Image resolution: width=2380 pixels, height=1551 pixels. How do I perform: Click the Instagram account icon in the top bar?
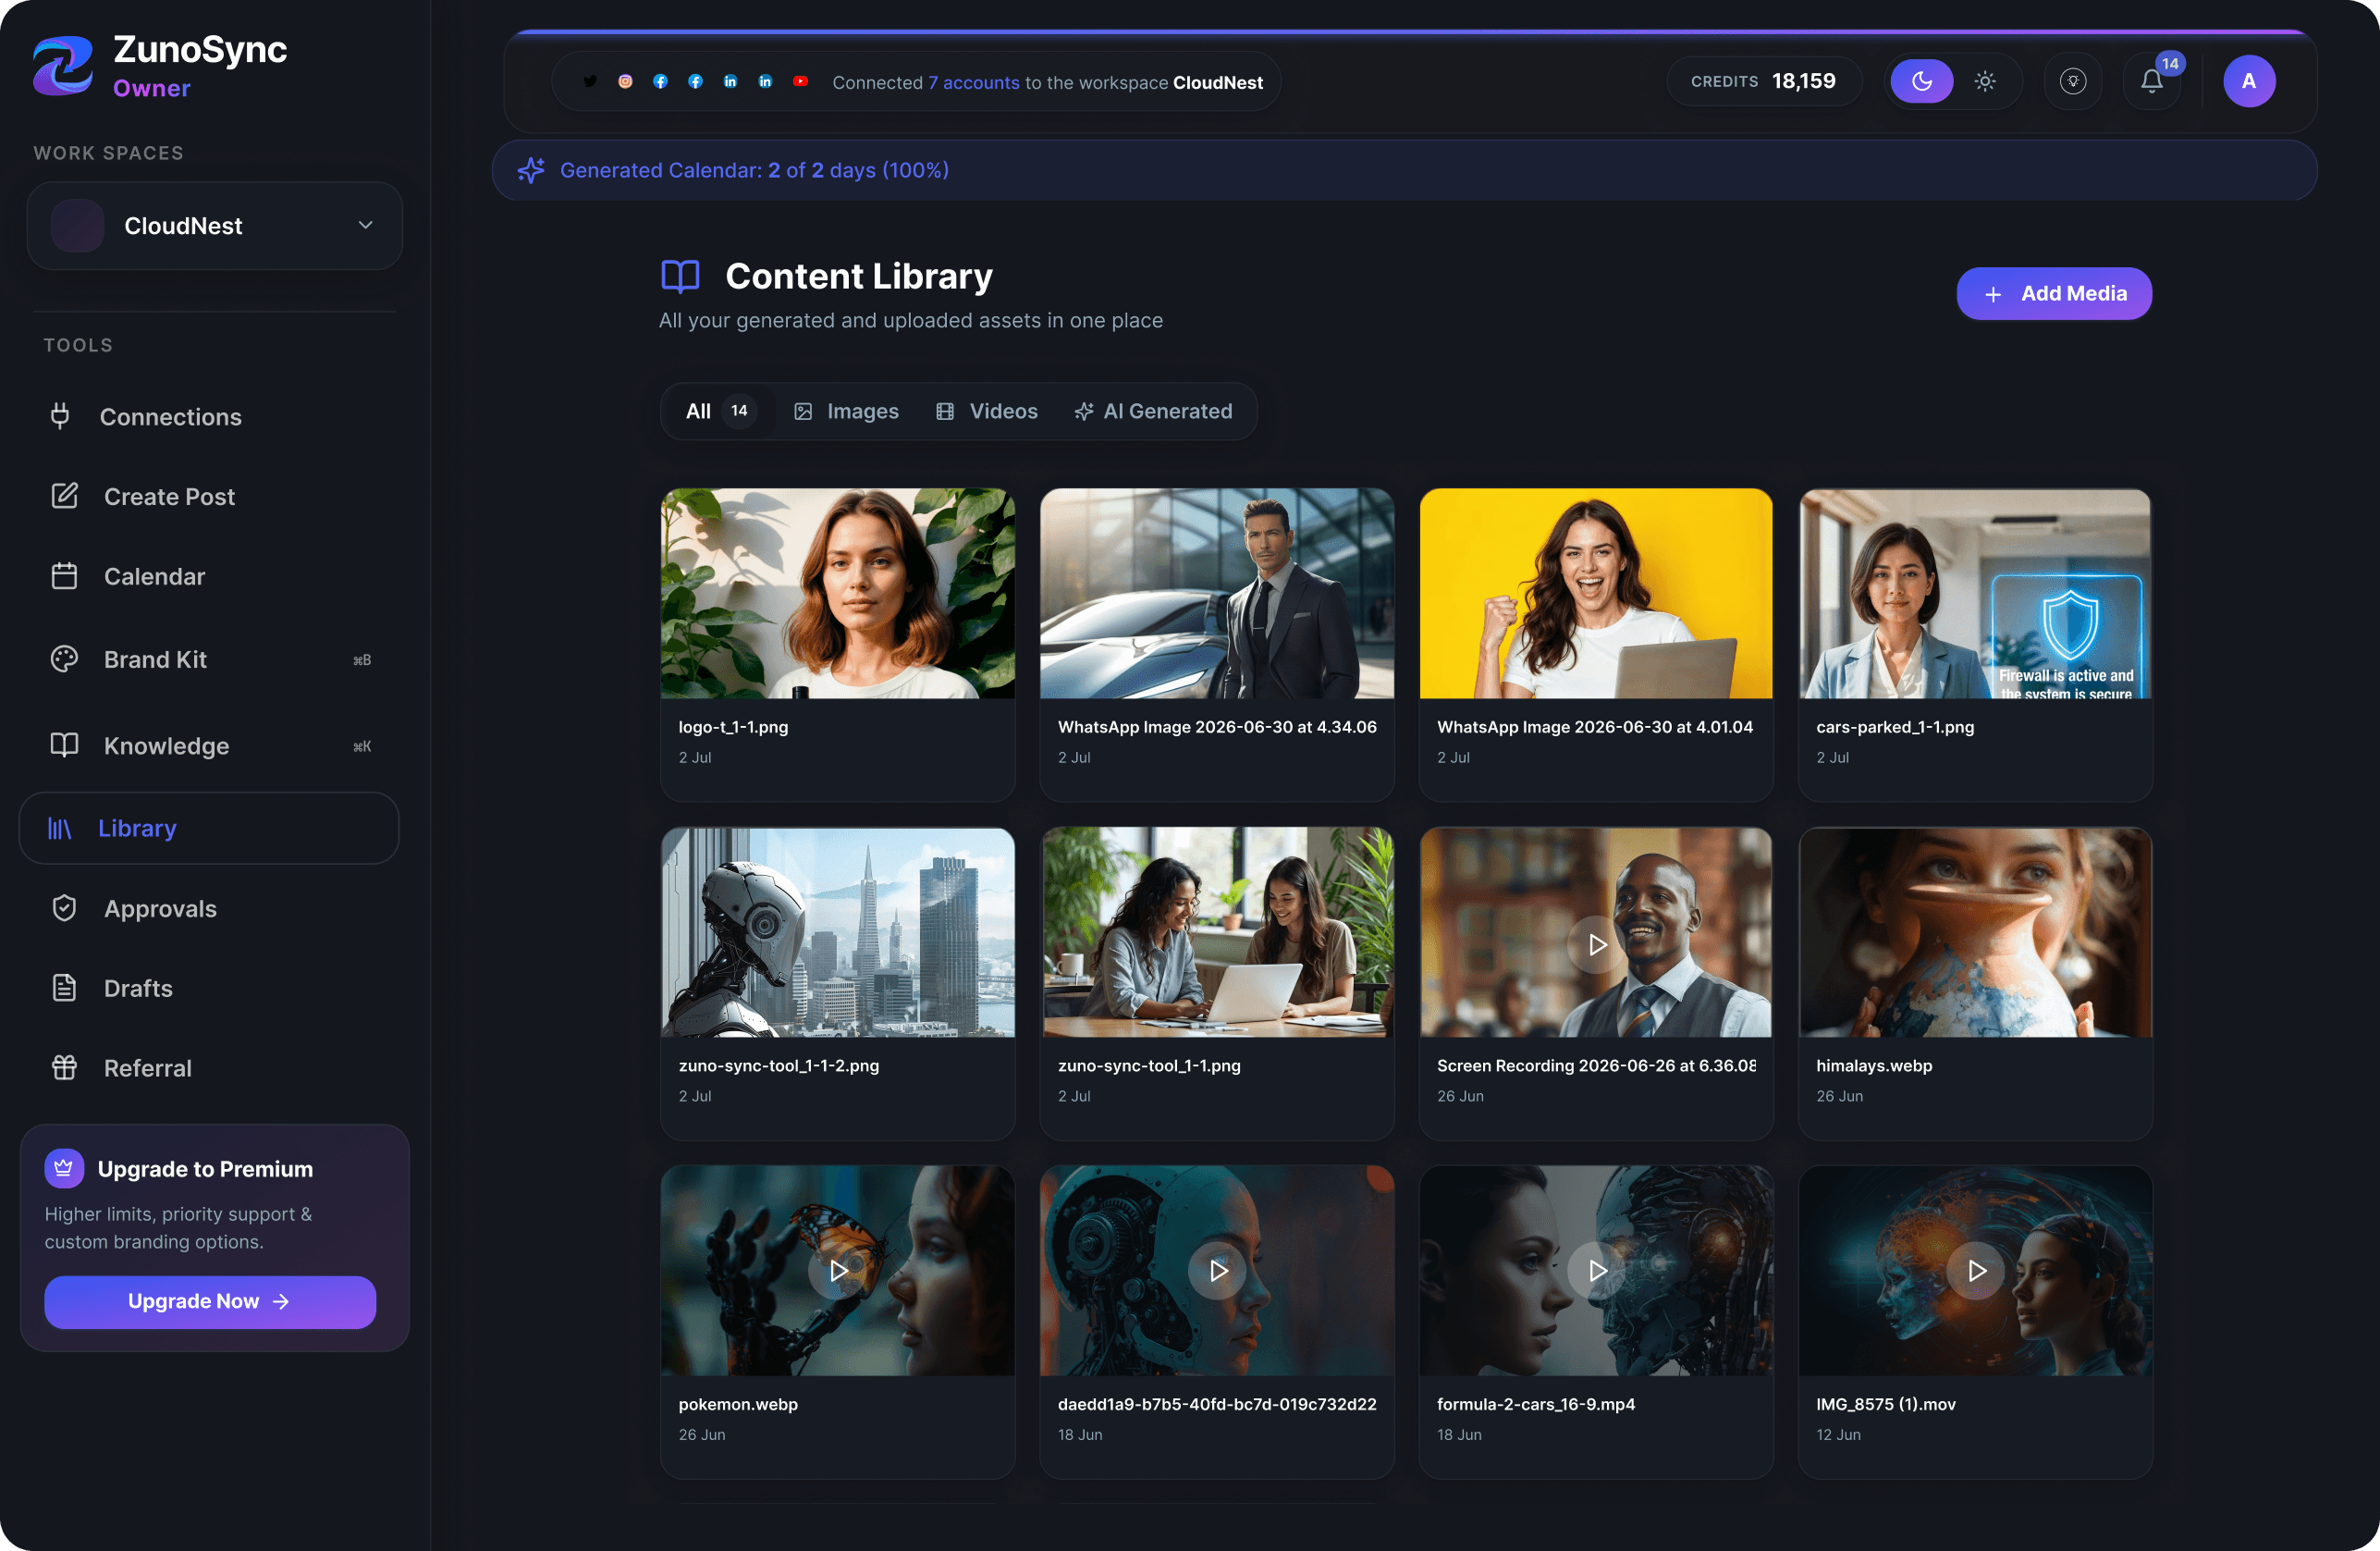pos(625,82)
